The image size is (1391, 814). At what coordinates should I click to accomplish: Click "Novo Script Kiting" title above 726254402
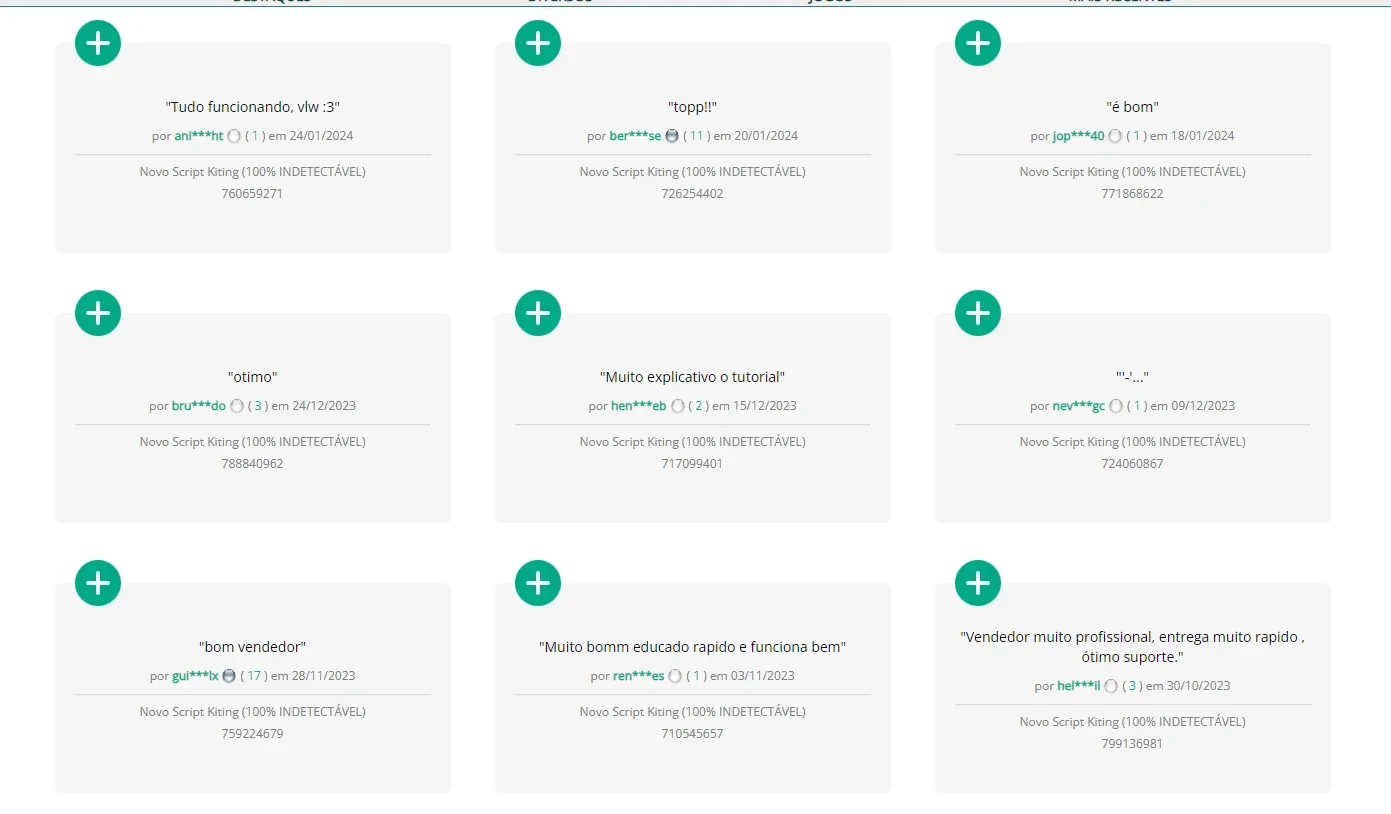692,172
